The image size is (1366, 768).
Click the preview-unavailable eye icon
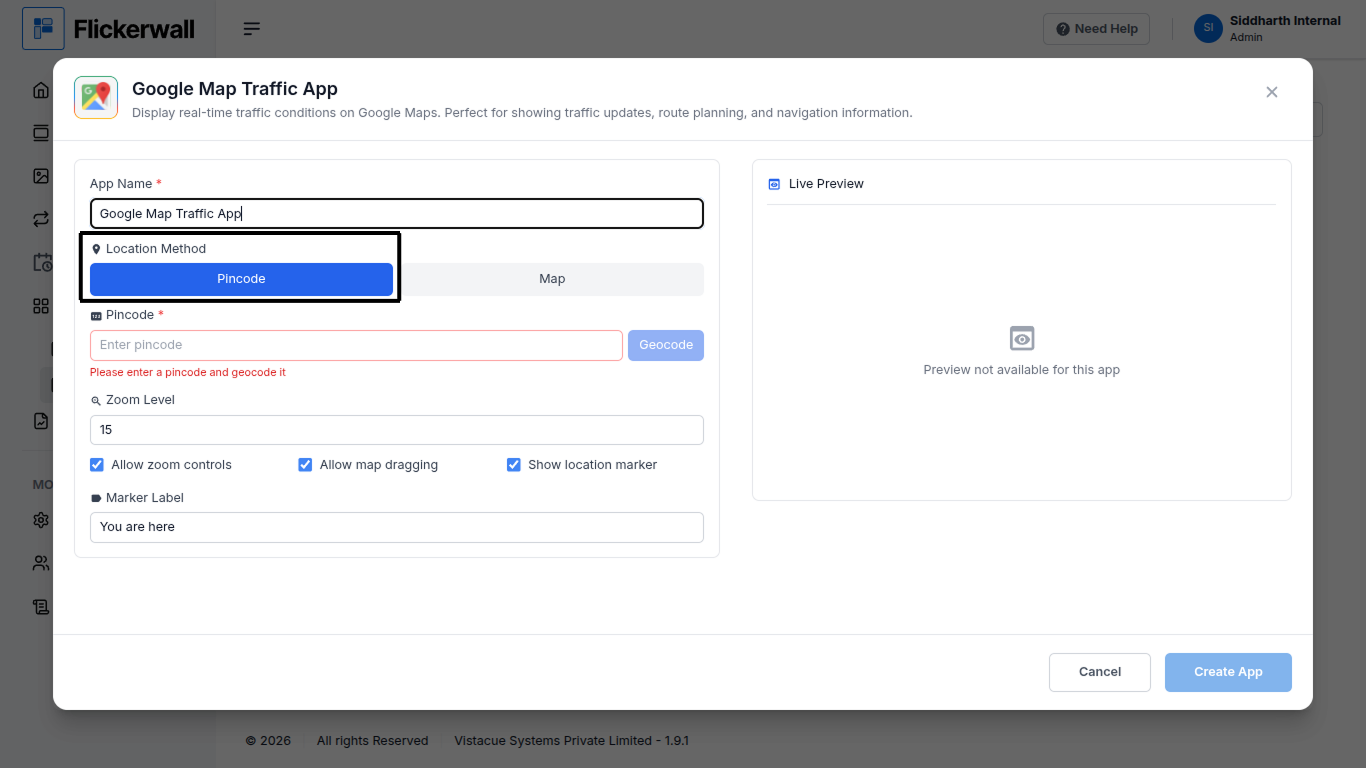pyautogui.click(x=1022, y=338)
